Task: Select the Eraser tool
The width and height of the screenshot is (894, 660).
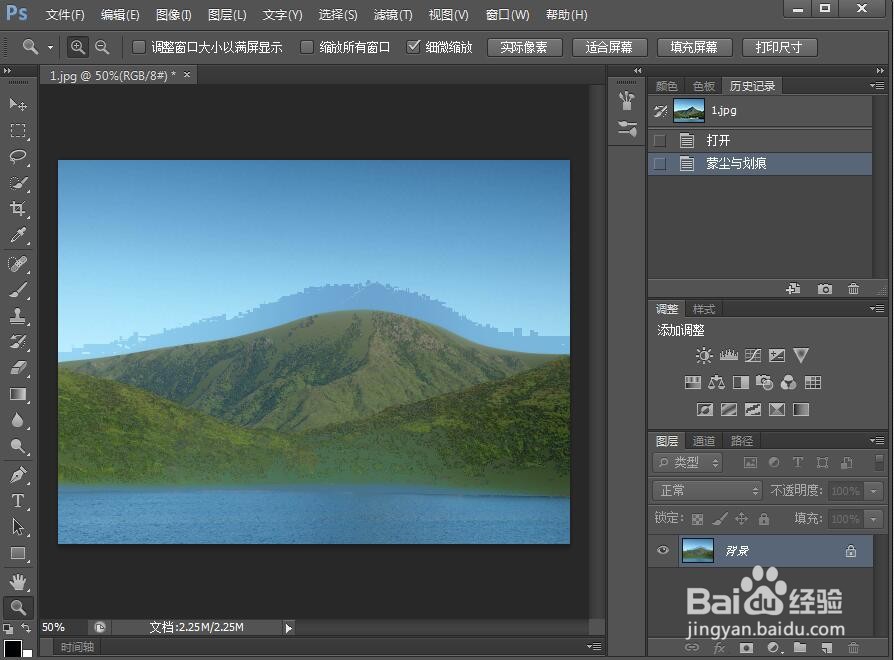Action: [18, 368]
